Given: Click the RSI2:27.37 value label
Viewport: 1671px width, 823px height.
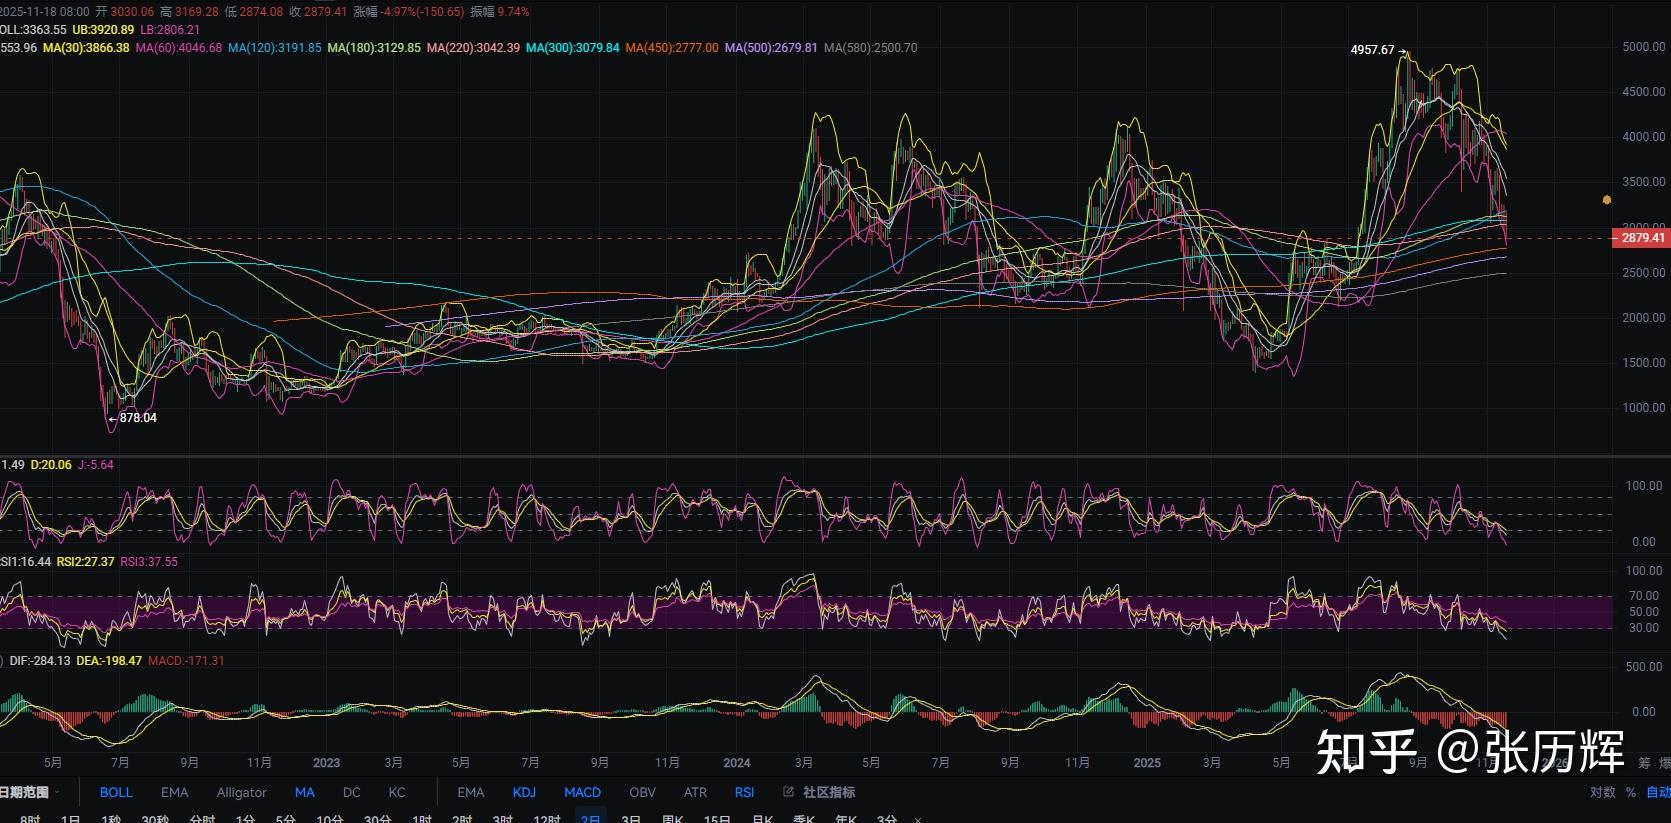Looking at the screenshot, I should 85,562.
